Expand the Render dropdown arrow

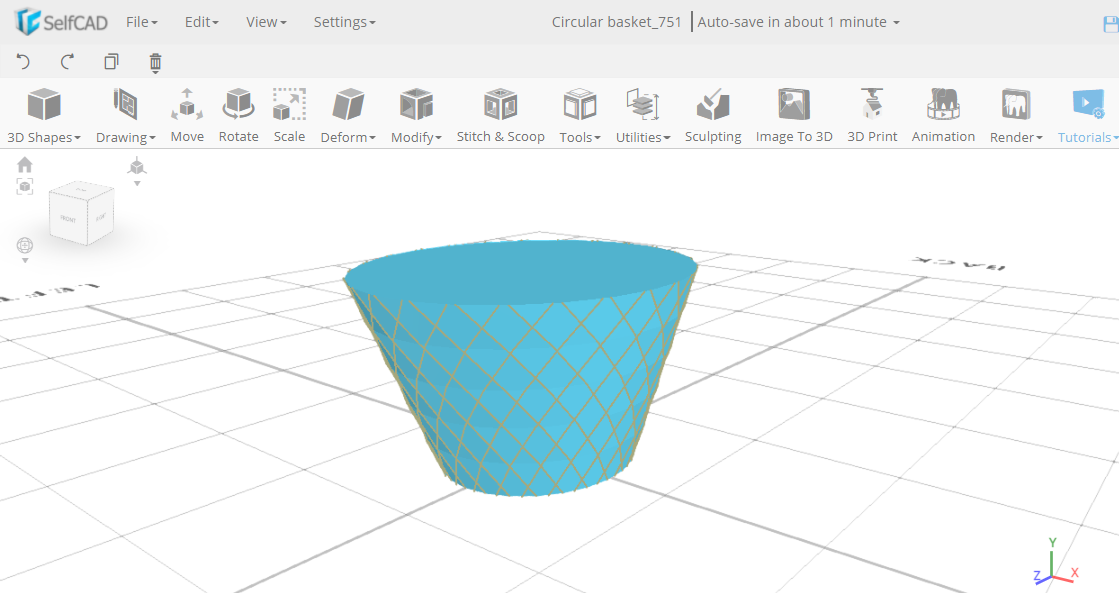[1039, 138]
